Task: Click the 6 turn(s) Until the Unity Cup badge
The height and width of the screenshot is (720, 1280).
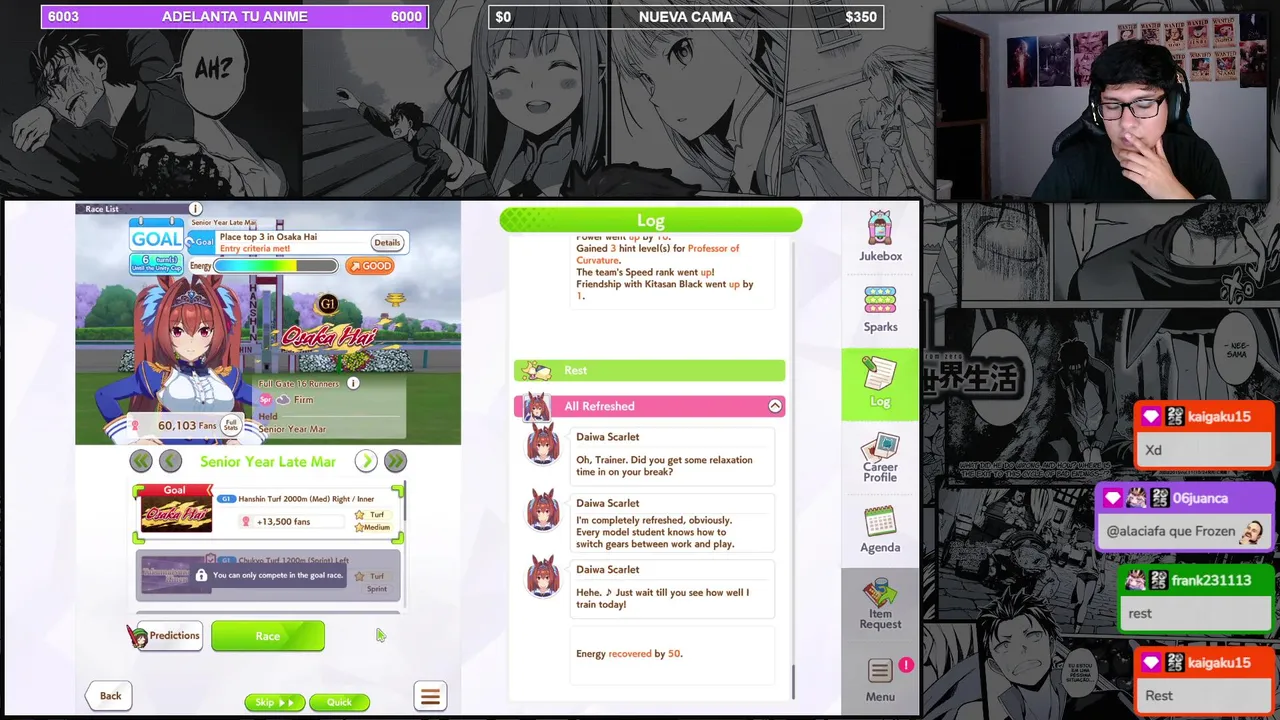Action: [x=156, y=264]
